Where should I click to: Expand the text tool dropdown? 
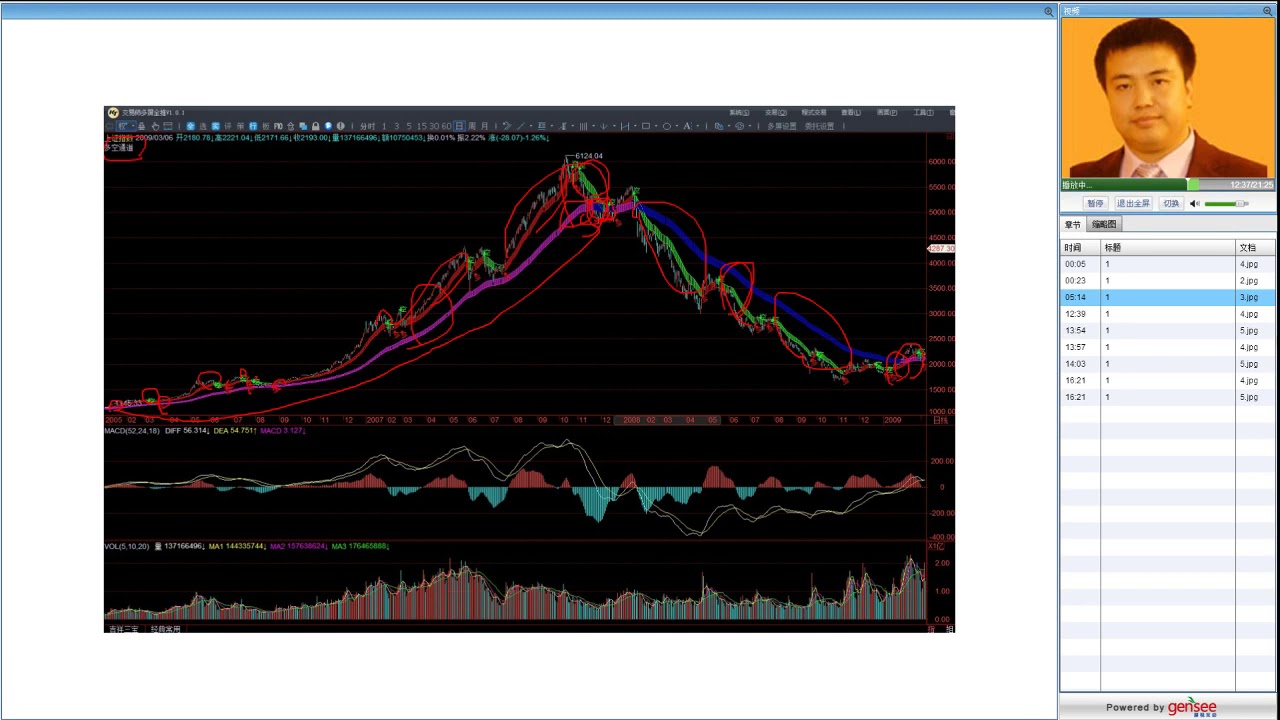coord(698,126)
